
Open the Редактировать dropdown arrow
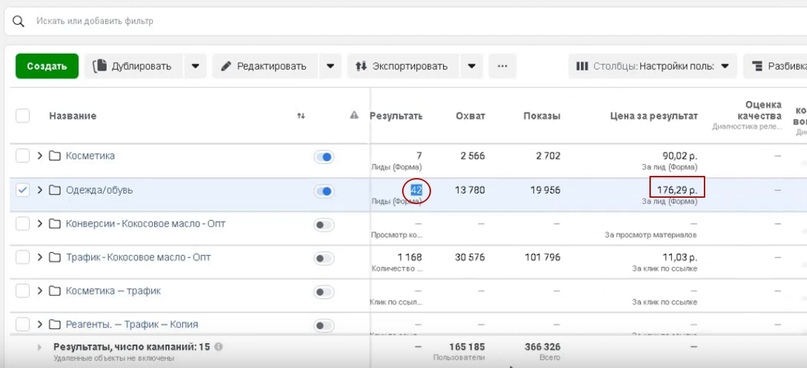pos(330,66)
